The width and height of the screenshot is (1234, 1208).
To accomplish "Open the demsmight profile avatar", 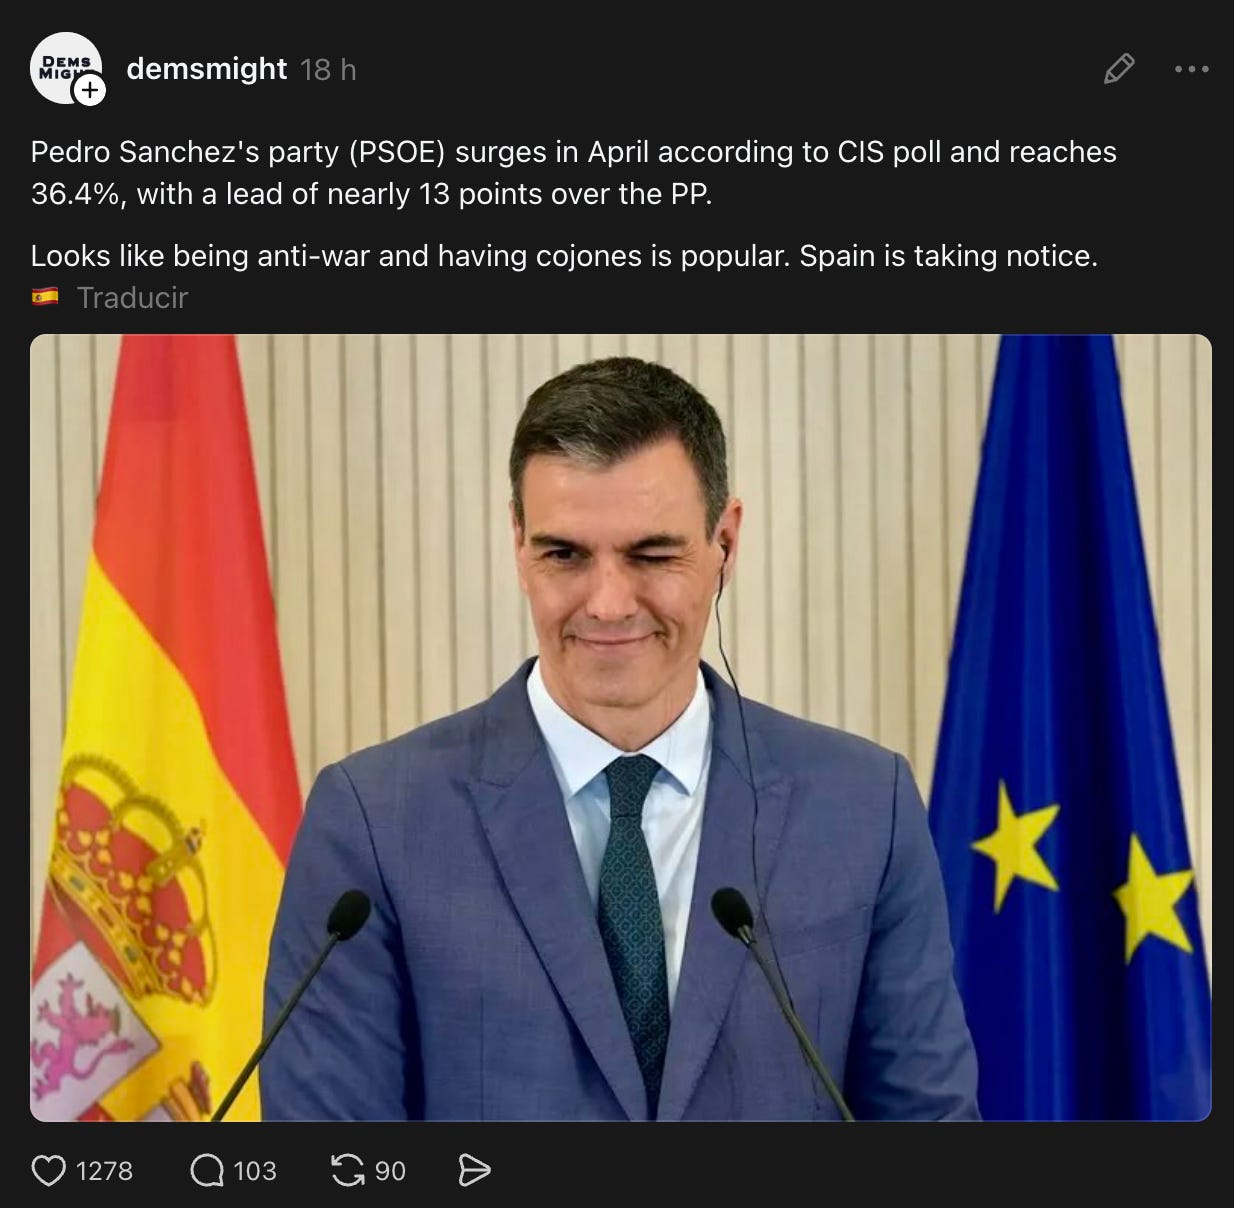I will tap(66, 68).
